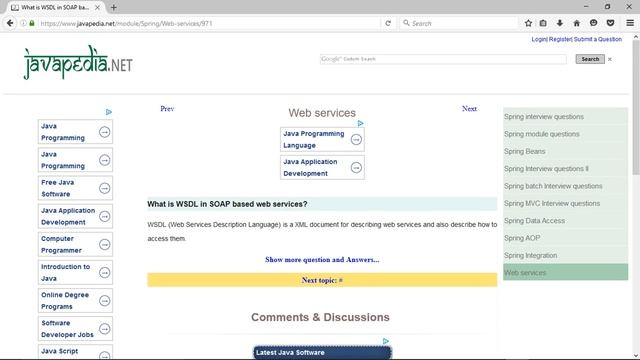Image resolution: width=640 pixels, height=360 pixels.
Task: Open the bookmarks list icon
Action: pos(543,23)
